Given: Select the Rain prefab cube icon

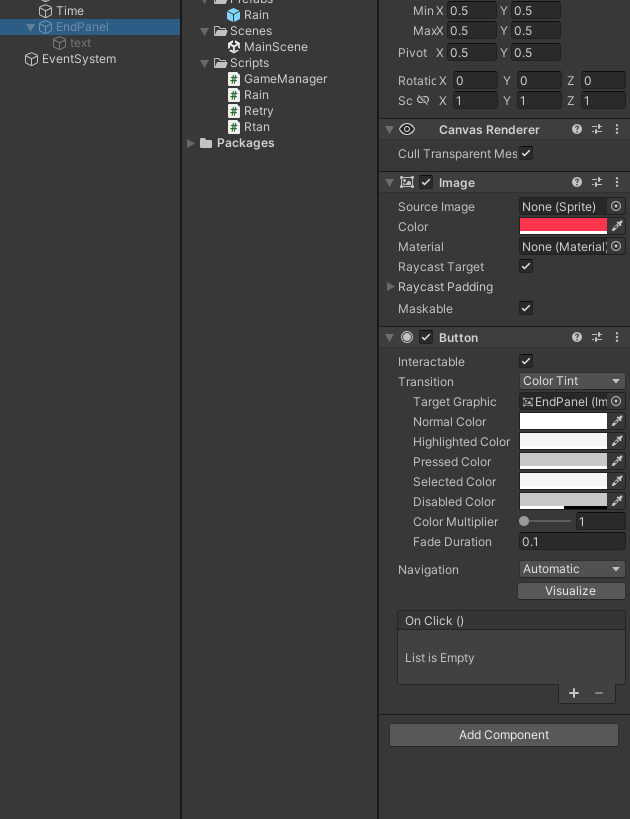Looking at the screenshot, I should (x=234, y=15).
